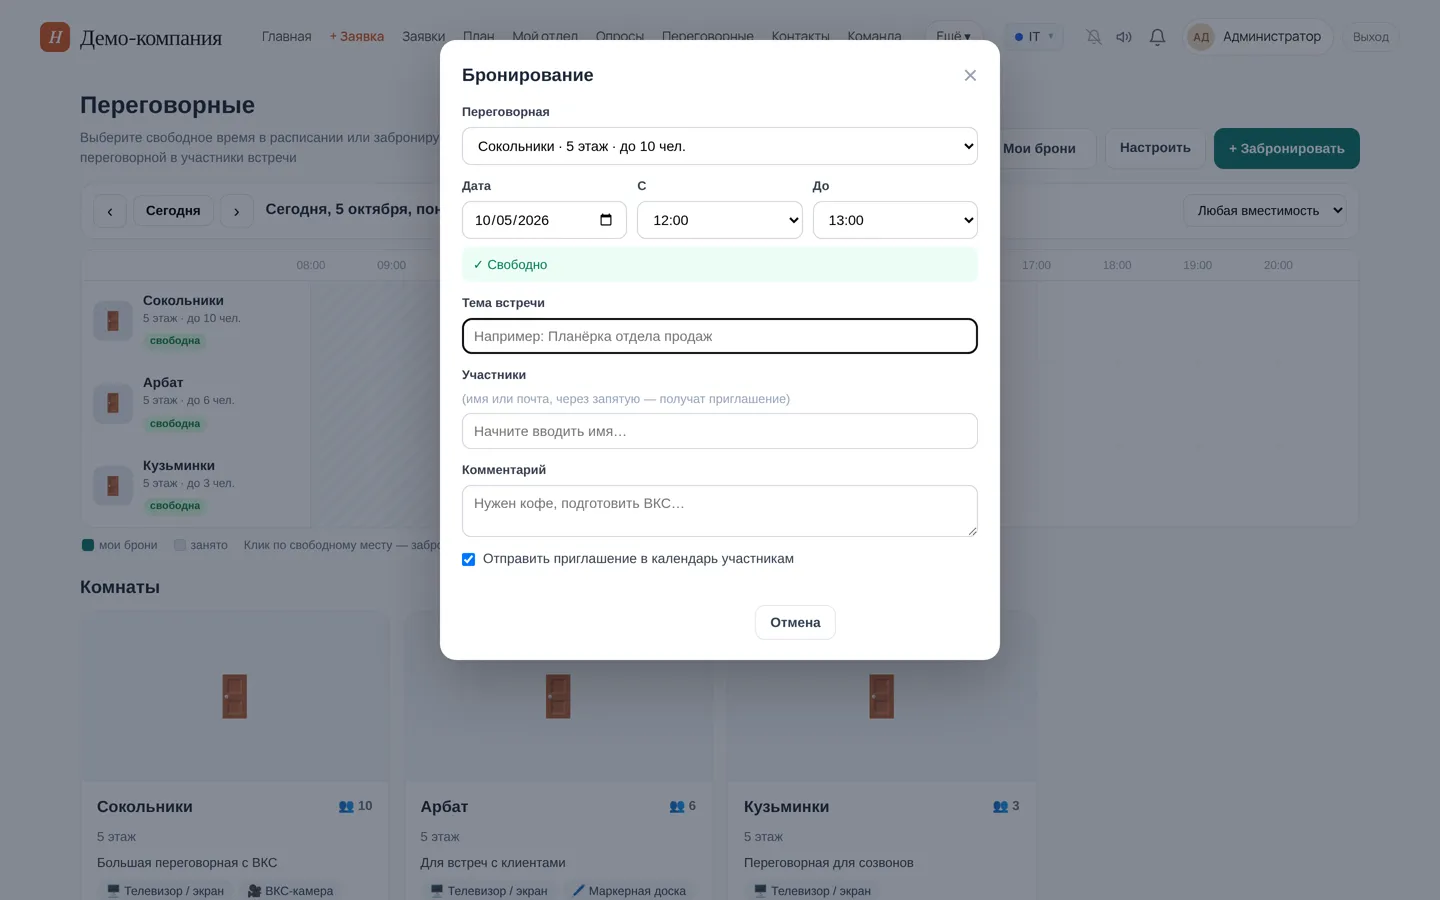Open + Заявка in the top navigation
The height and width of the screenshot is (900, 1440).
(357, 37)
